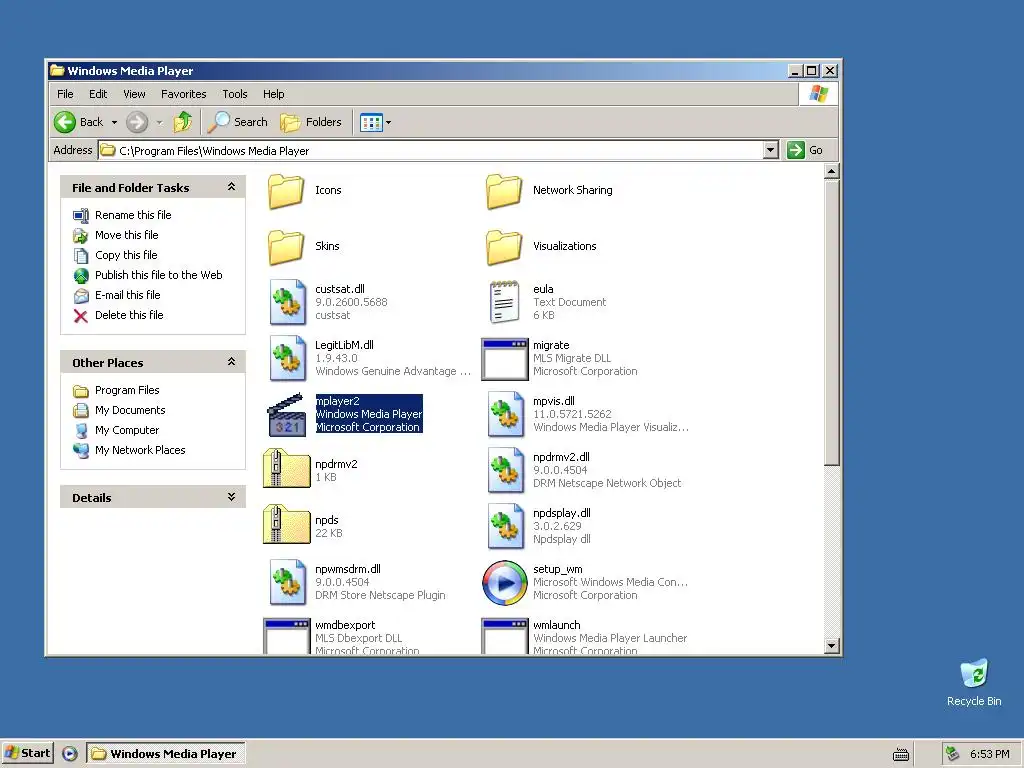The width and height of the screenshot is (1024, 768).
Task: Select the mpvis.dll file icon
Action: point(505,415)
